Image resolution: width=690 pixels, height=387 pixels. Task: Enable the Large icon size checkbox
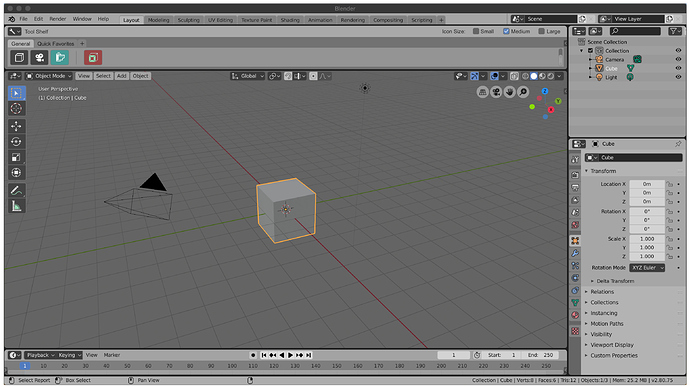(x=542, y=31)
